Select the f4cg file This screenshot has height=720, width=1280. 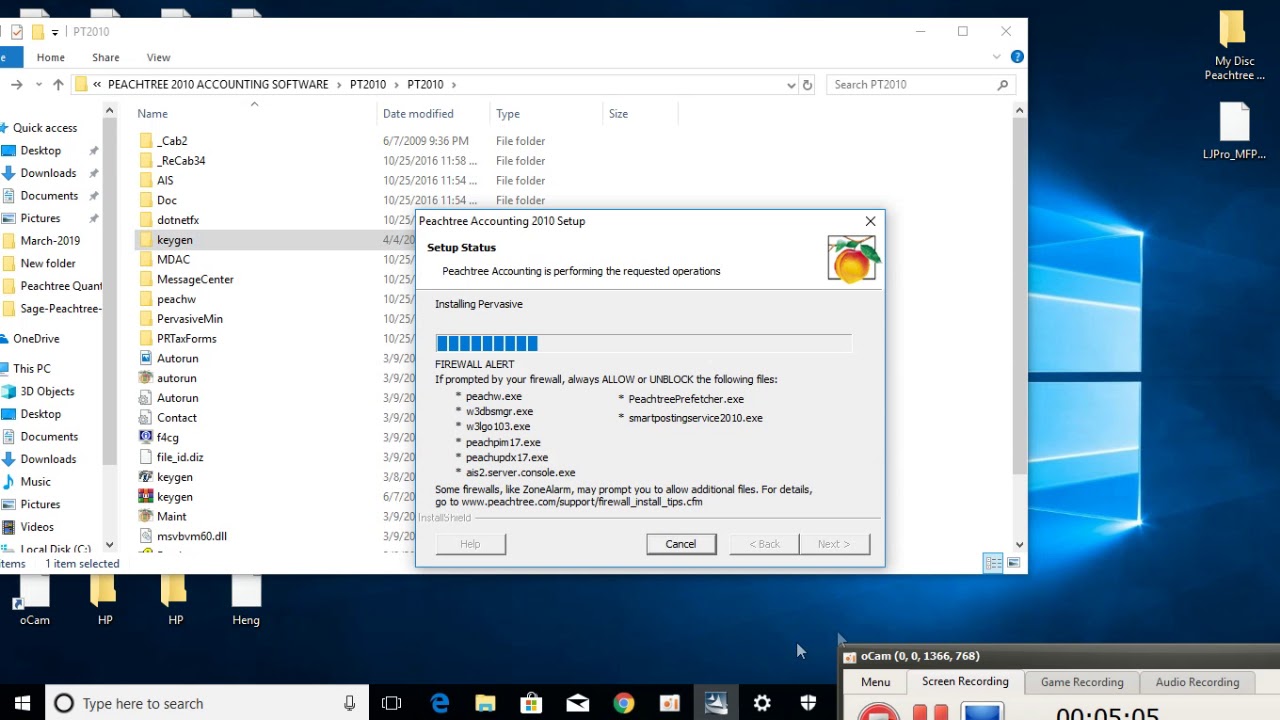[x=167, y=437]
